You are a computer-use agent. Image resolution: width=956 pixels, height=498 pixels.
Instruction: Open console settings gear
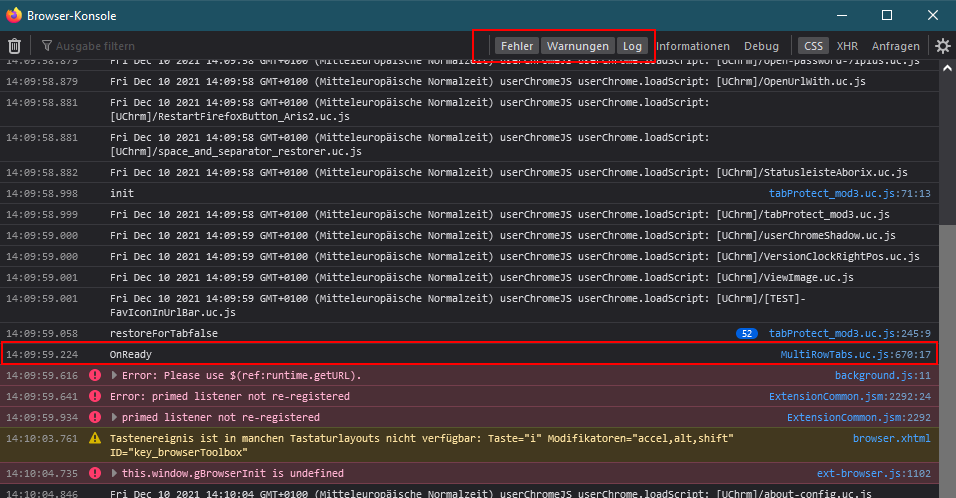click(943, 46)
